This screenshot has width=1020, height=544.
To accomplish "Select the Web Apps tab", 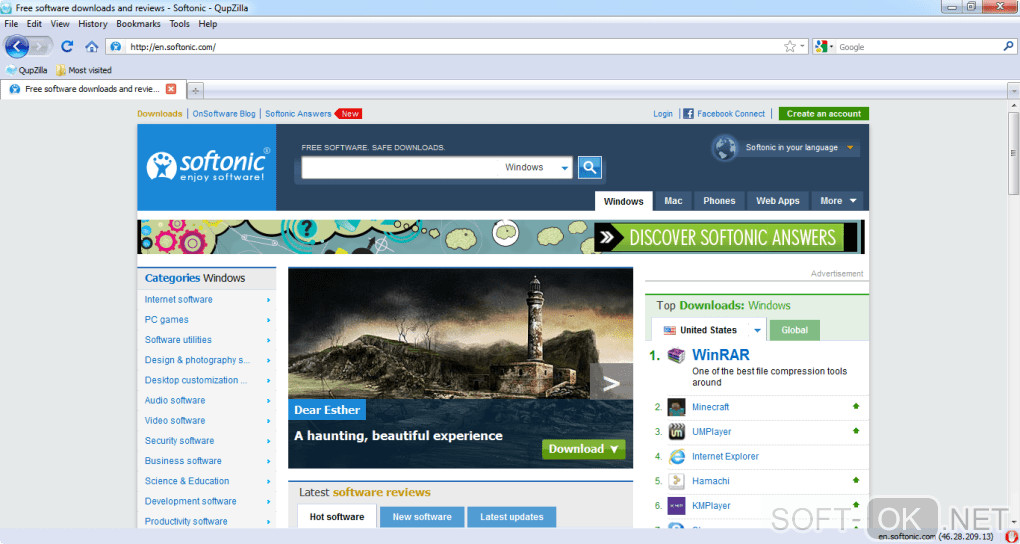I will coord(777,201).
